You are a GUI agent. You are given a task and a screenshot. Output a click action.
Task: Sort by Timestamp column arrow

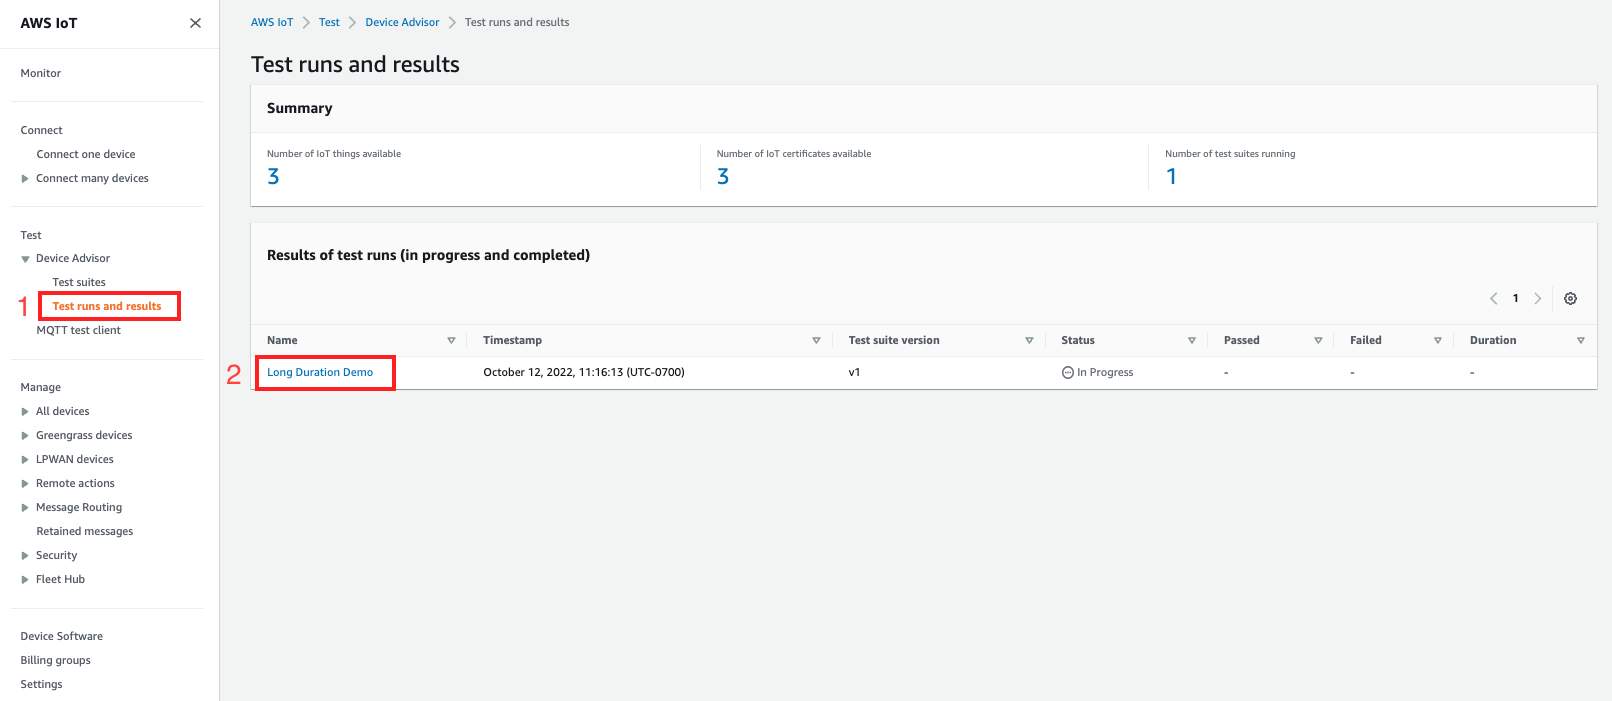coord(816,341)
